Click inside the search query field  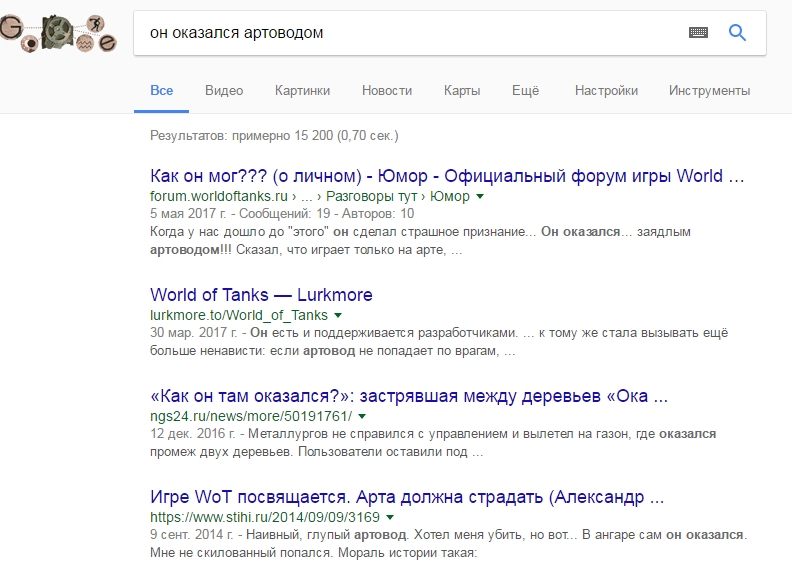click(x=400, y=33)
